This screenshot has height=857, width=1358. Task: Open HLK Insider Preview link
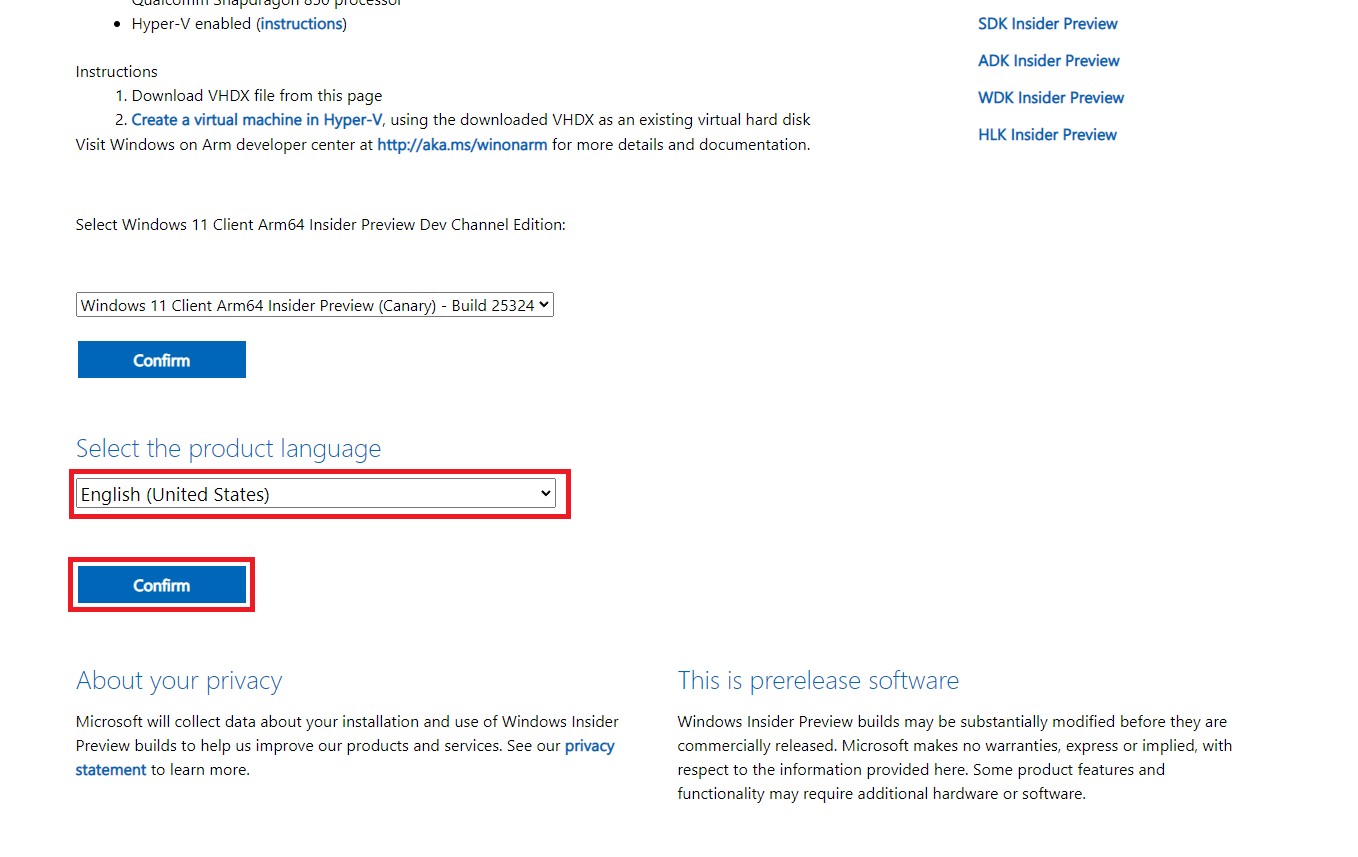click(1047, 134)
